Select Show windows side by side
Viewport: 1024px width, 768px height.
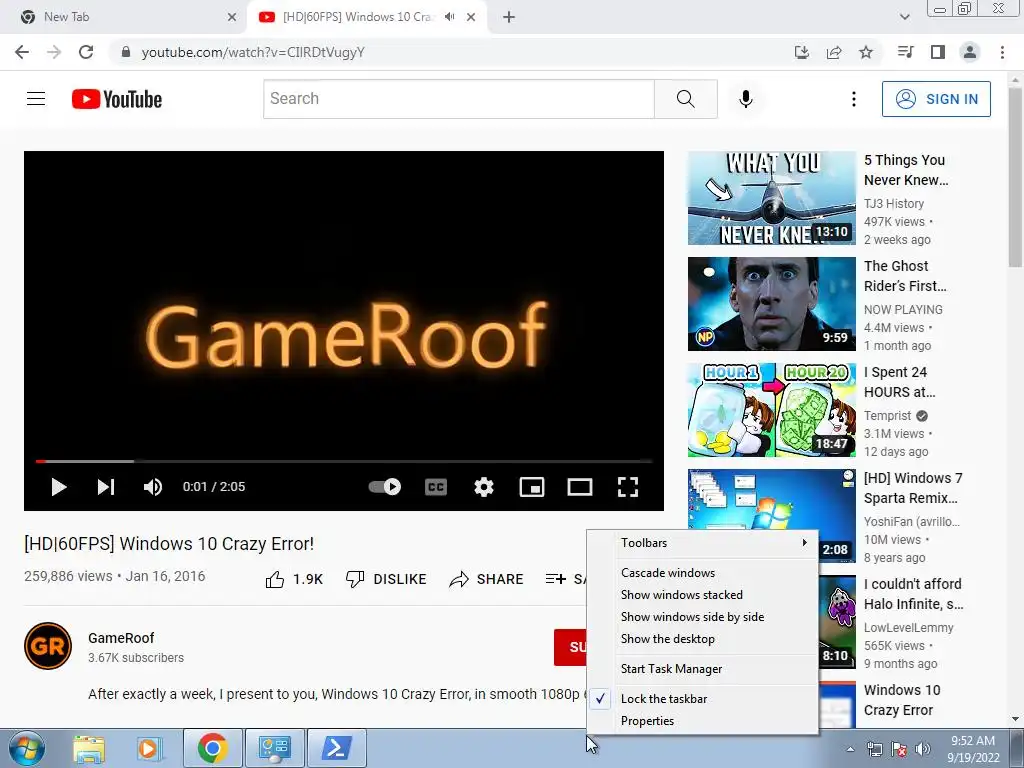pos(703,617)
